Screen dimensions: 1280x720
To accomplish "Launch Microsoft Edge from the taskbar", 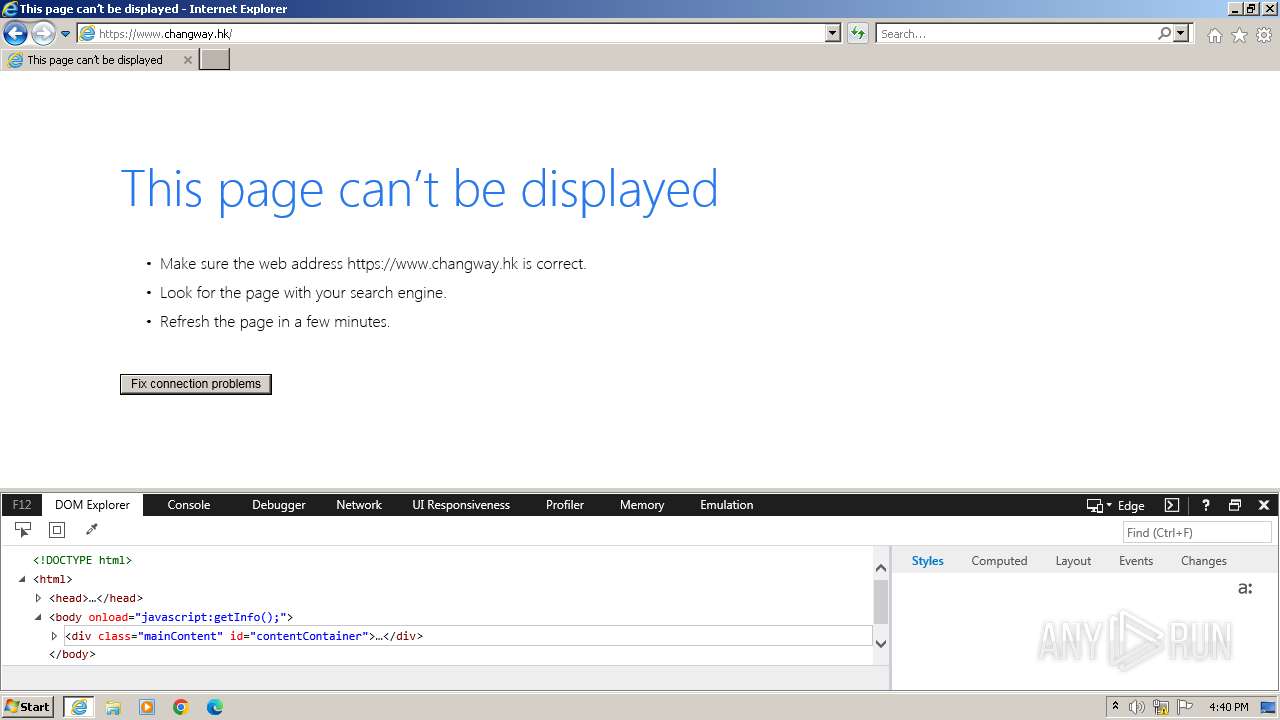I will click(x=215, y=707).
